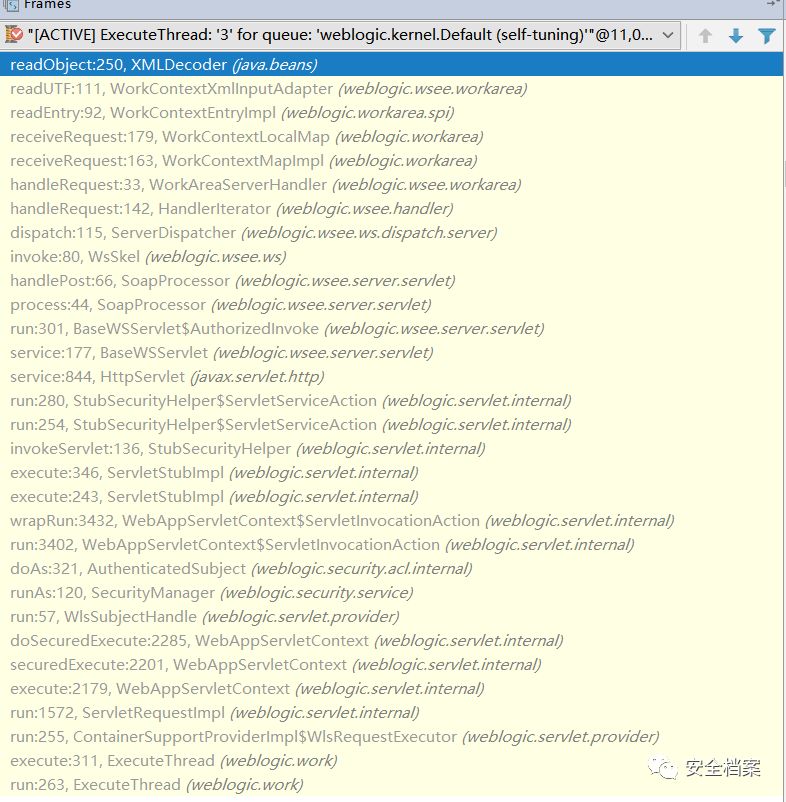The height and width of the screenshot is (802, 786).
Task: Select frame execute:311, ExecuteThread
Action: [392, 762]
